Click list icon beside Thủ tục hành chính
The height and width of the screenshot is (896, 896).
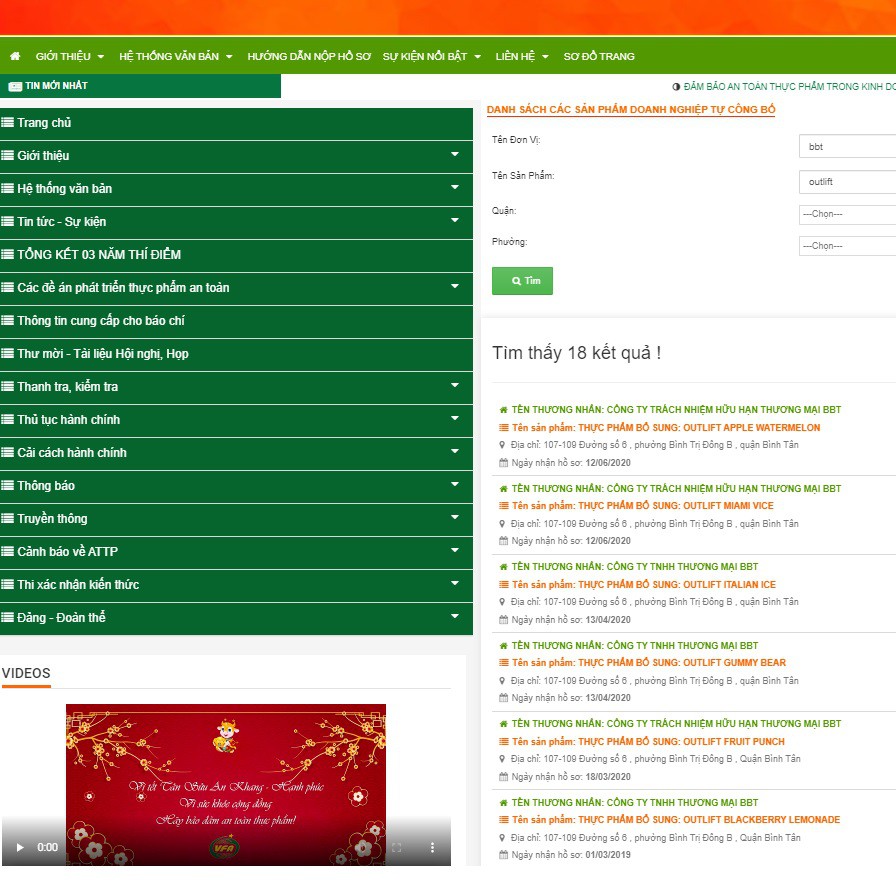[x=8, y=420]
